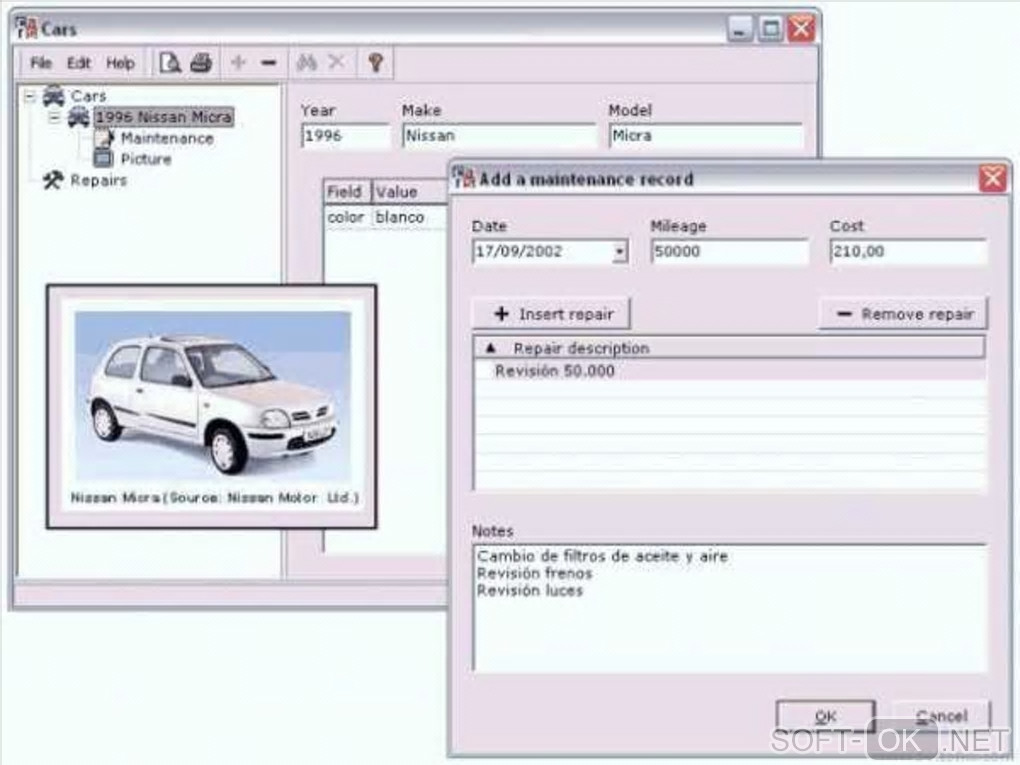Viewport: 1020px width, 765px height.
Task: Click the Make field containing Nissan
Action: click(x=499, y=136)
